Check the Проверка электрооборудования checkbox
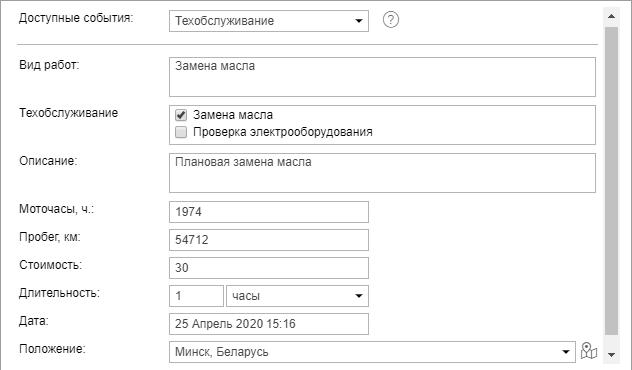This screenshot has width=632, height=370. point(181,132)
